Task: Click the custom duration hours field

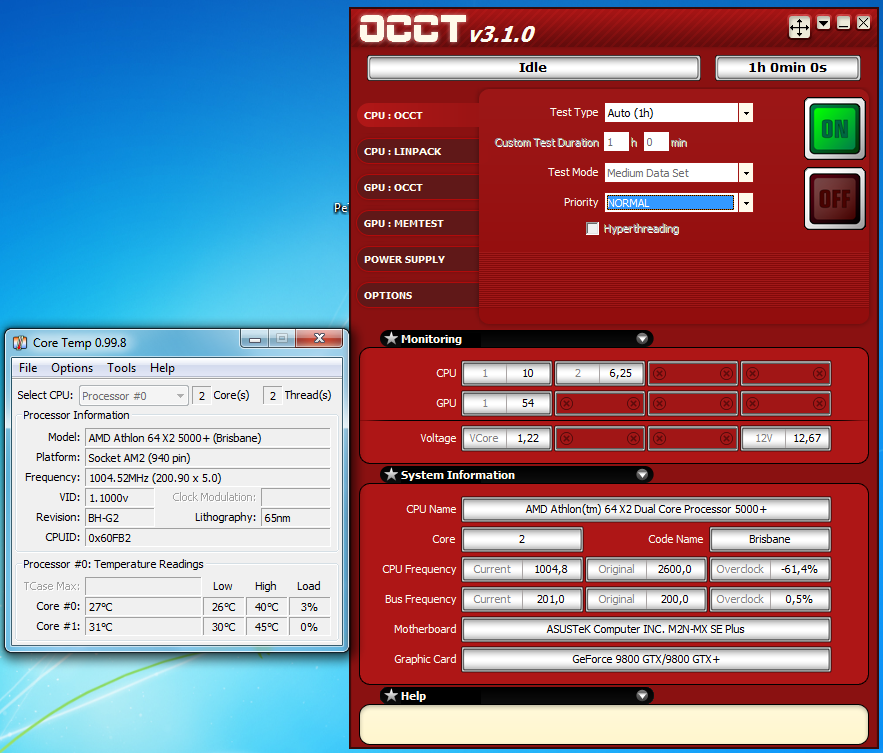Action: click(616, 142)
